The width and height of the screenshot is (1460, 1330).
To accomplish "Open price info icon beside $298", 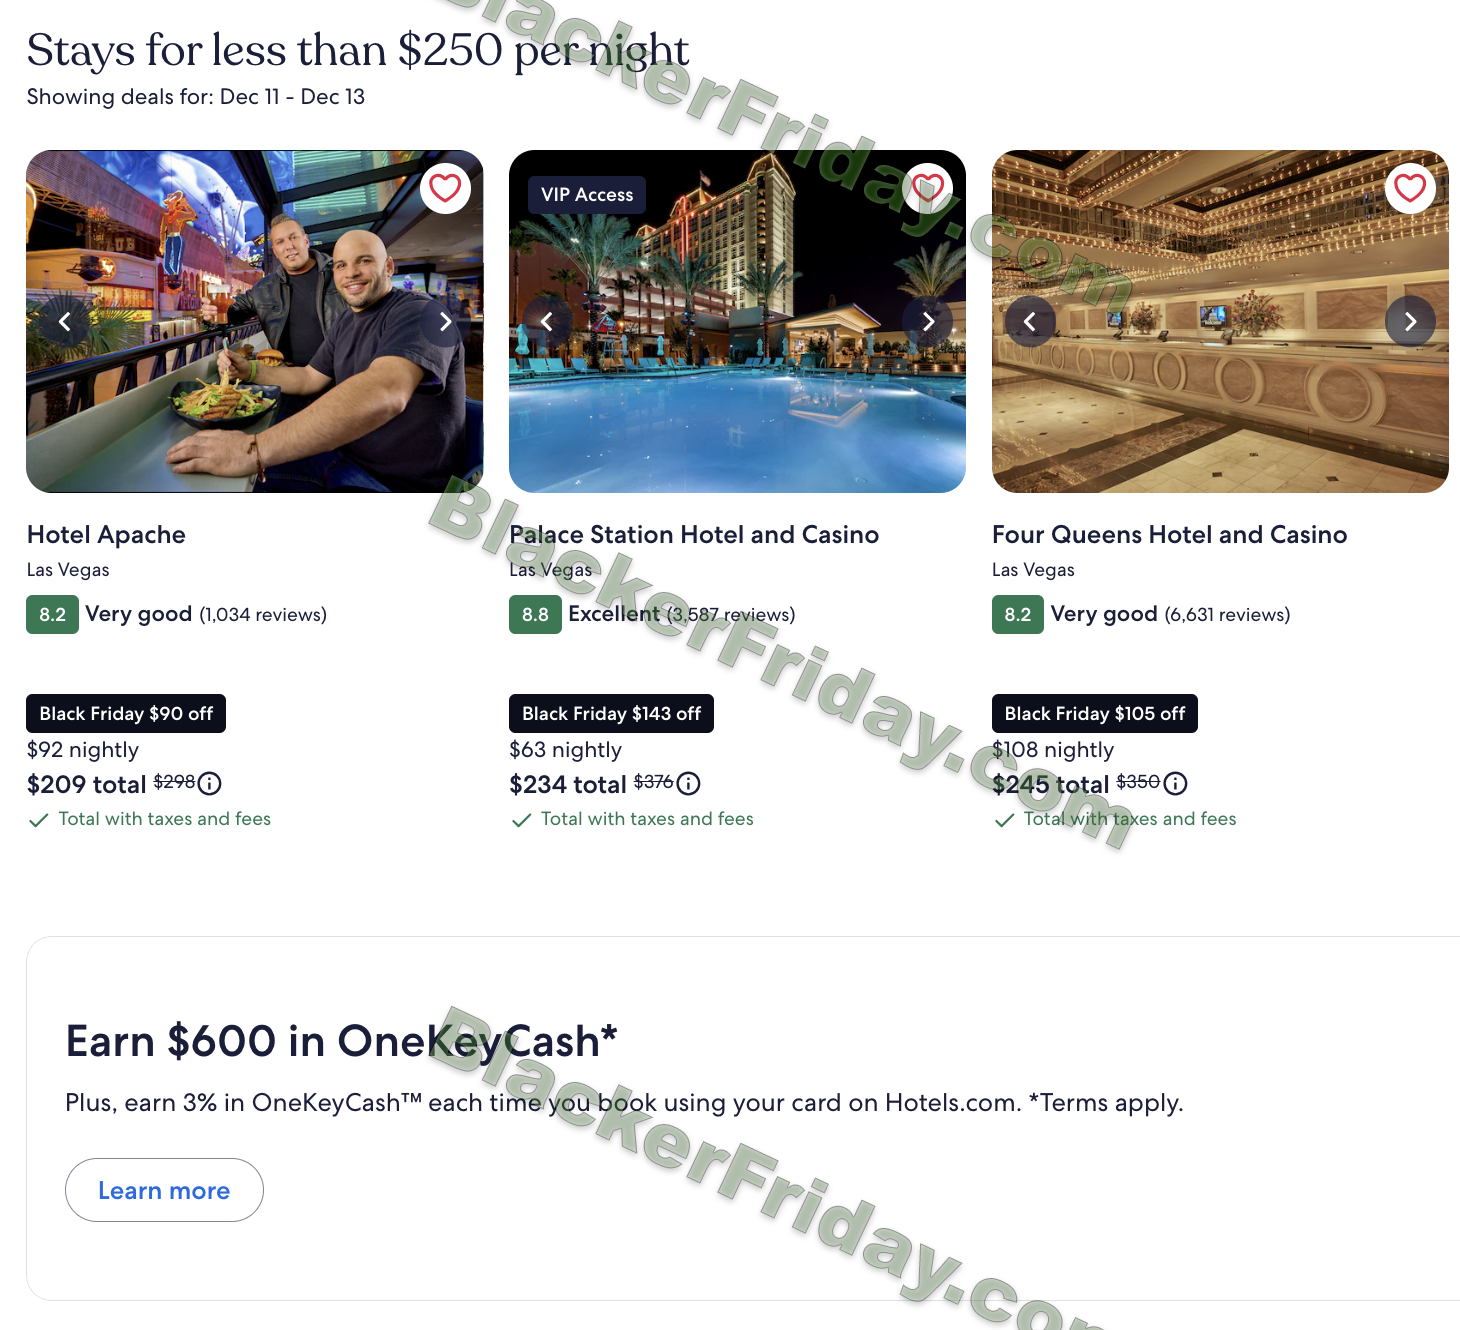I will 210,784.
